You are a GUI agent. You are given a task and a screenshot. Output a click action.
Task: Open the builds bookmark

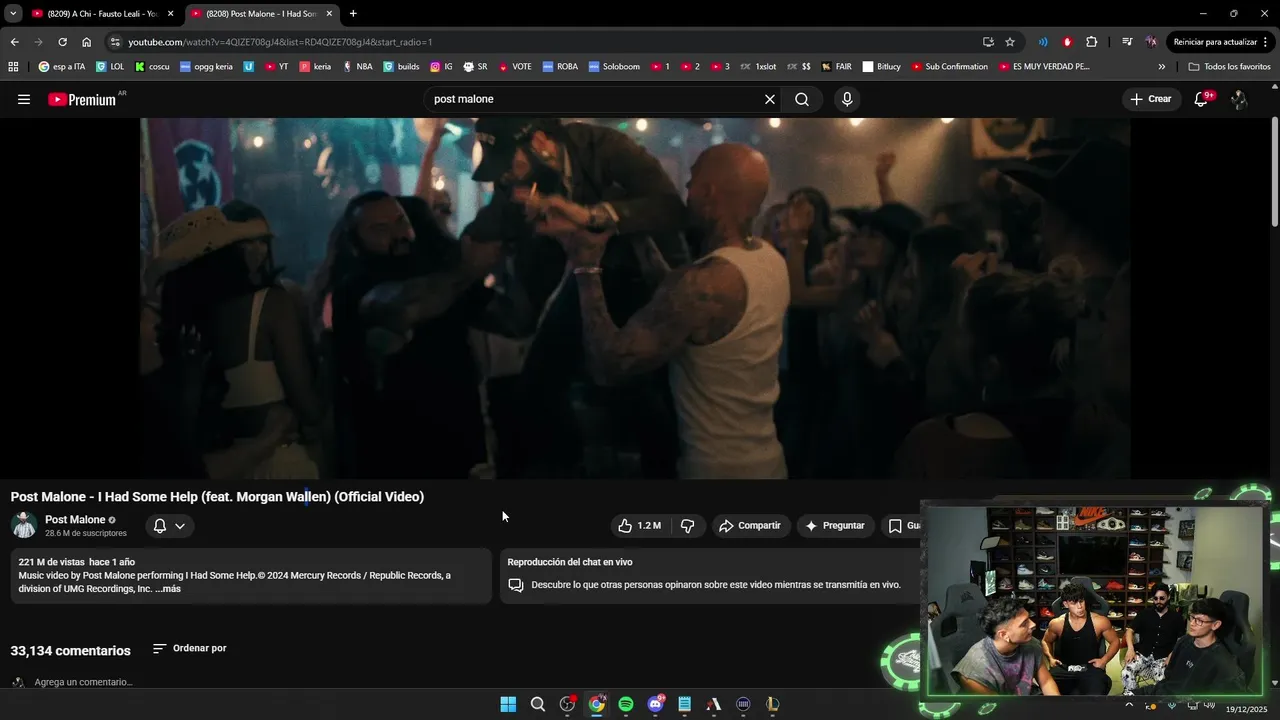coord(401,67)
